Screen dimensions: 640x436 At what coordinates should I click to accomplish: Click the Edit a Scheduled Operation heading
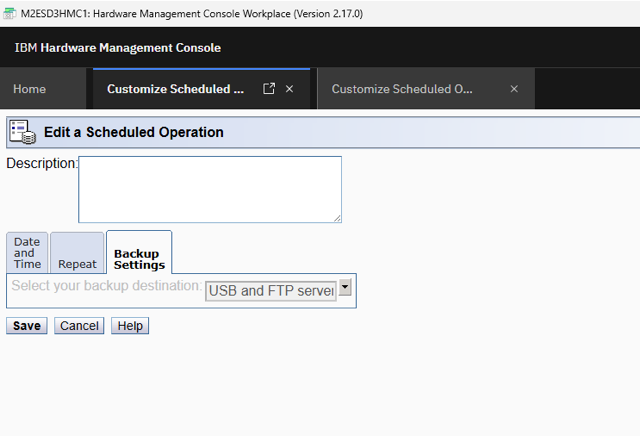click(x=134, y=132)
